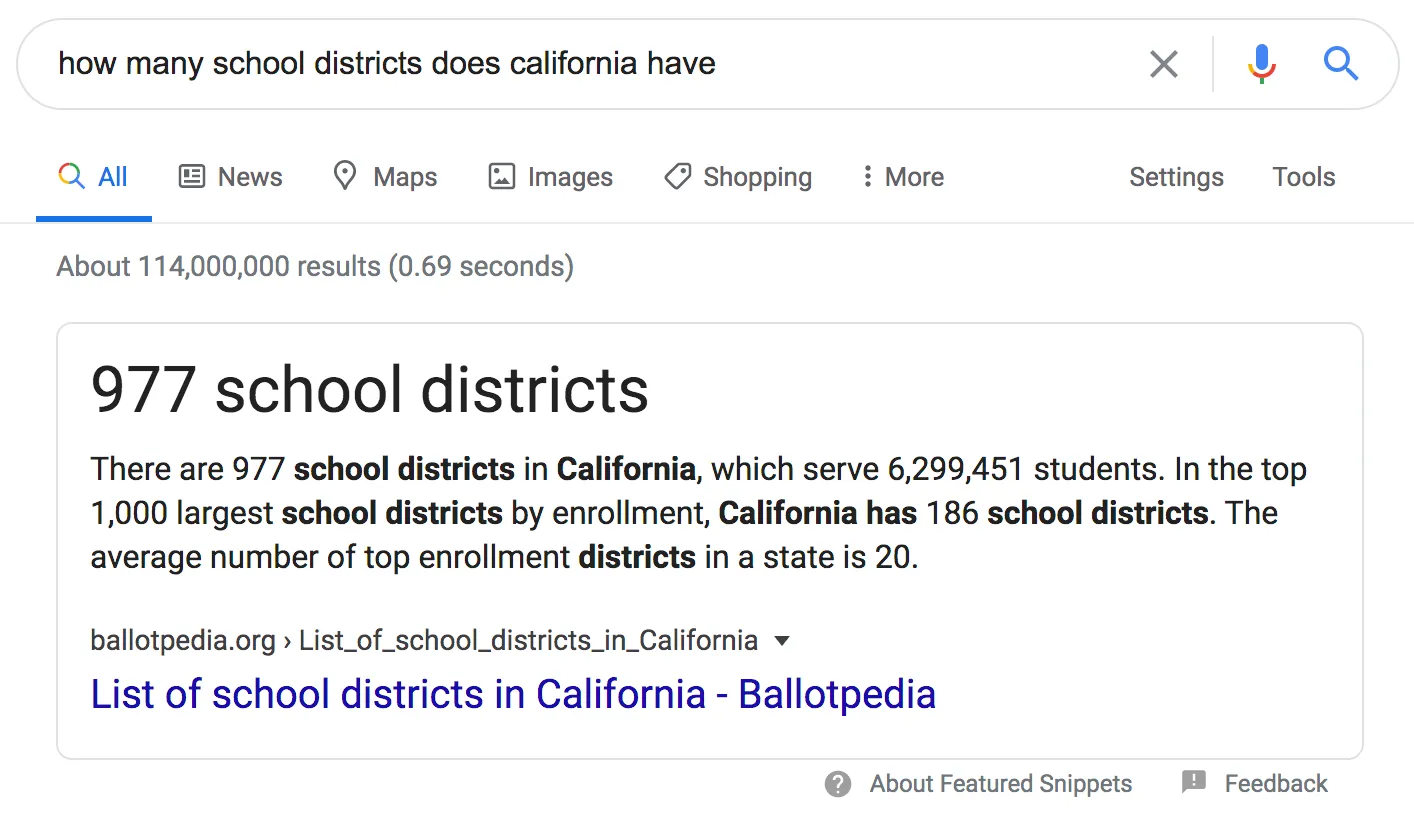1414x822 pixels.
Task: Open the Tools options
Action: point(1303,176)
